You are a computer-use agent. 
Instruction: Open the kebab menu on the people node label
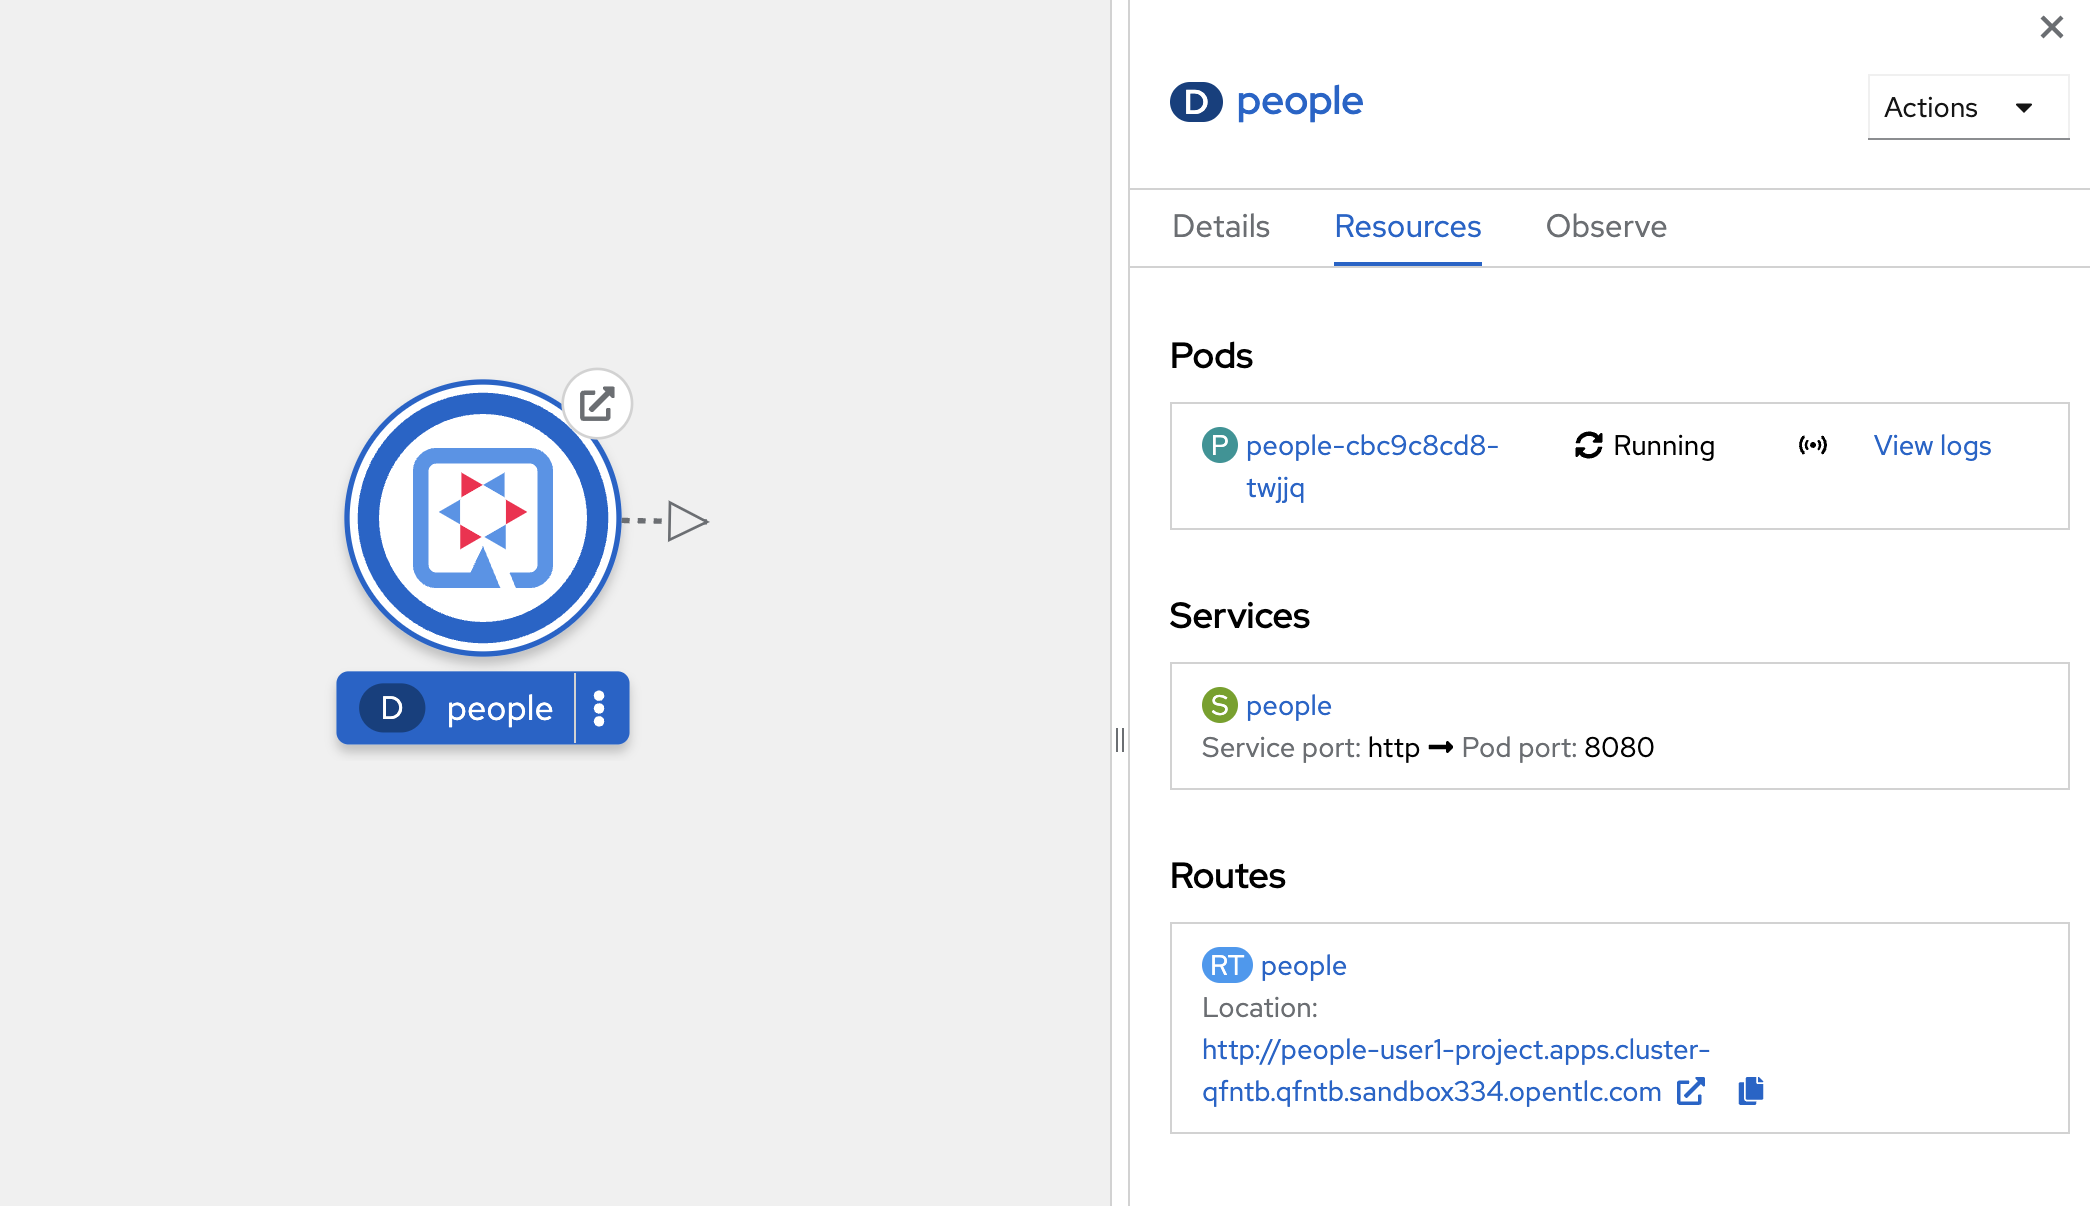click(x=599, y=708)
